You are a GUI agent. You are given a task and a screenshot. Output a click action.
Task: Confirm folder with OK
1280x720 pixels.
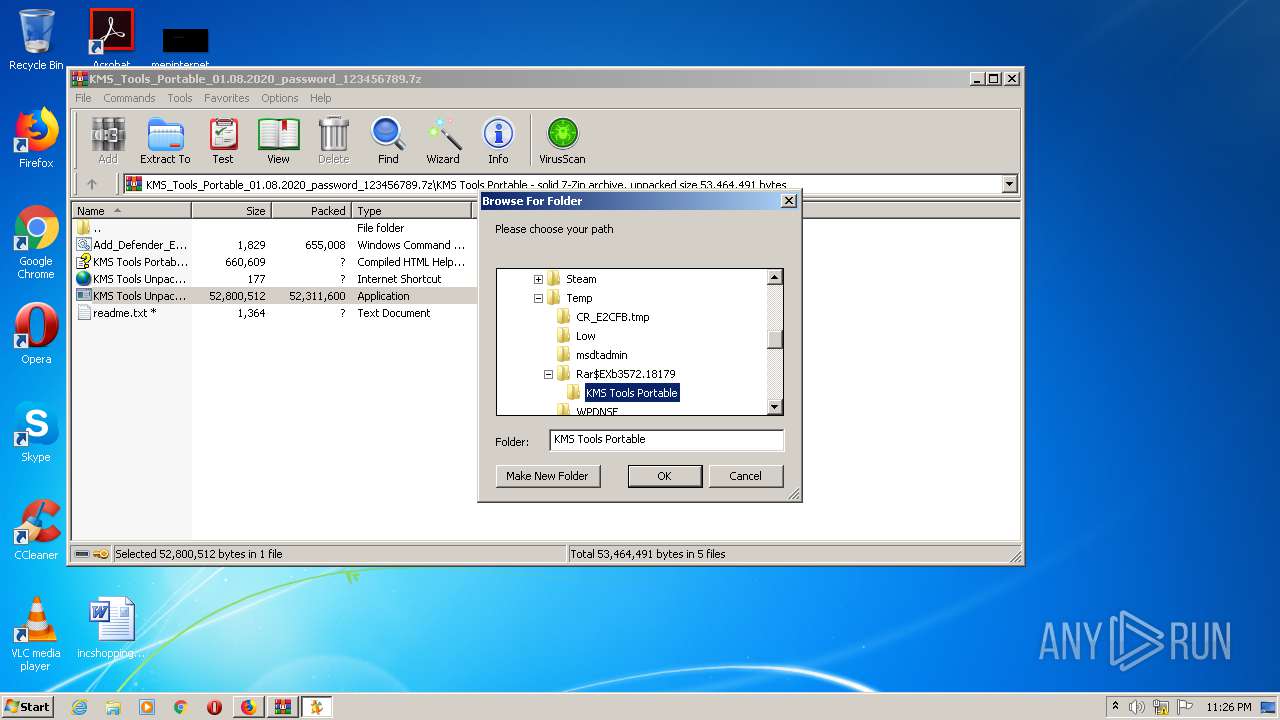point(664,476)
